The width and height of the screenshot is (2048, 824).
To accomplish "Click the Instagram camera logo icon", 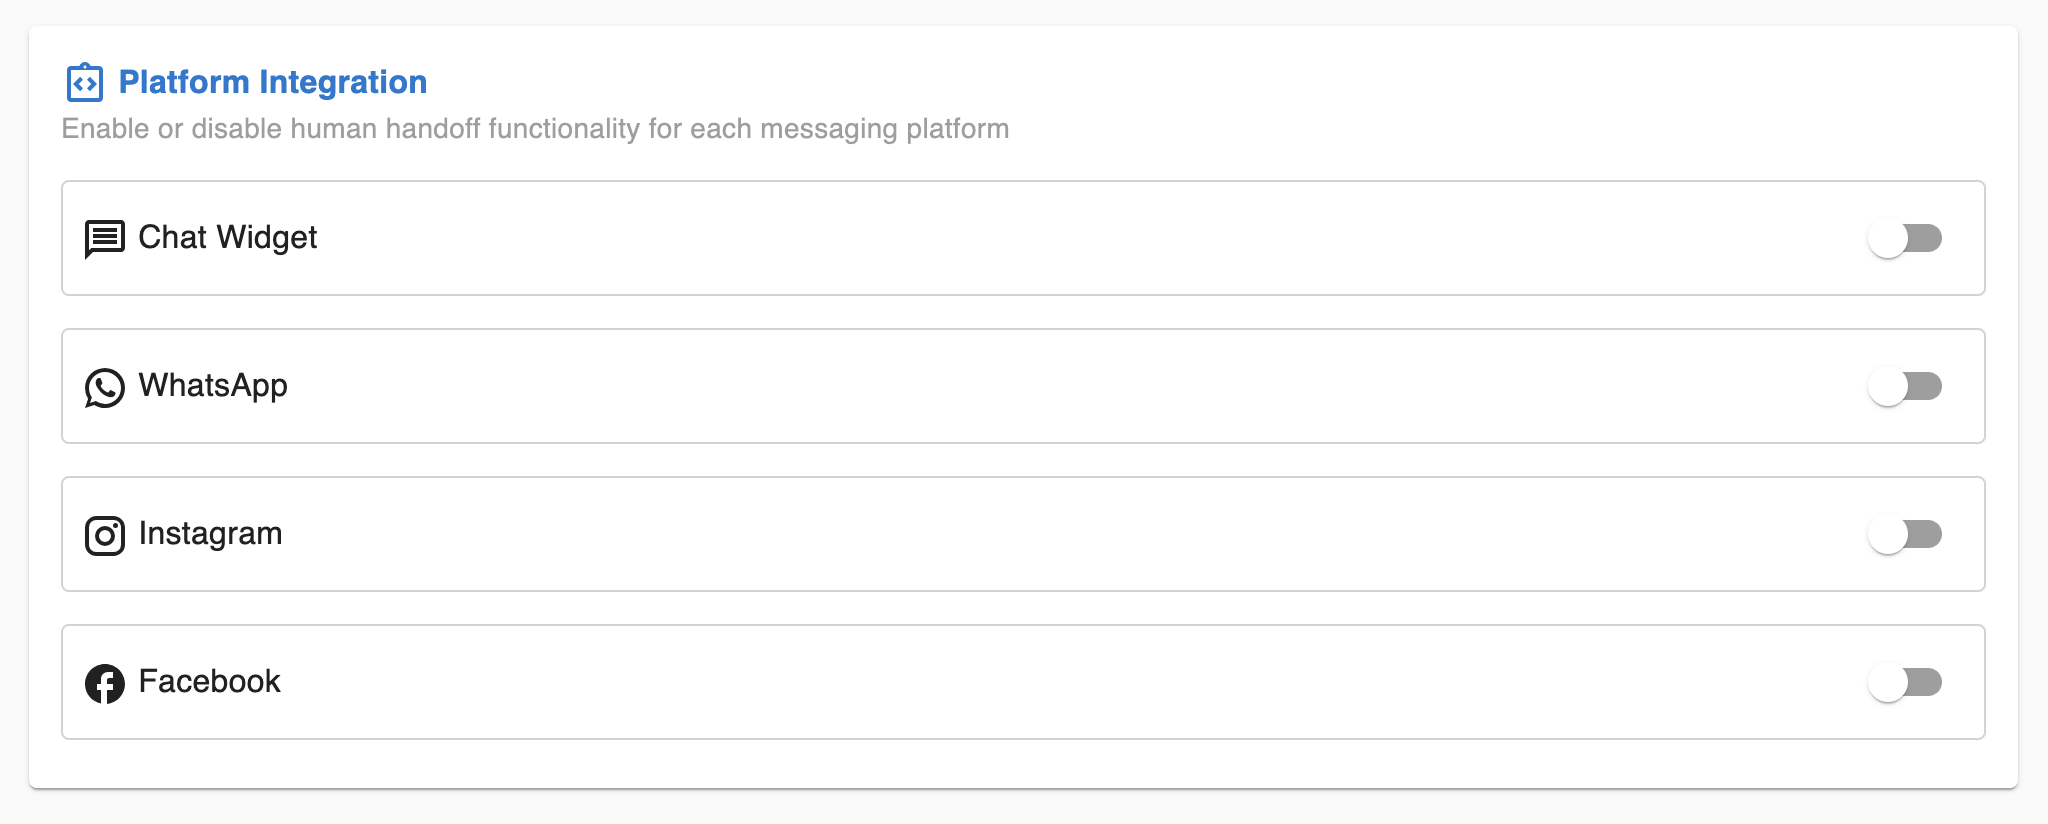I will [105, 536].
